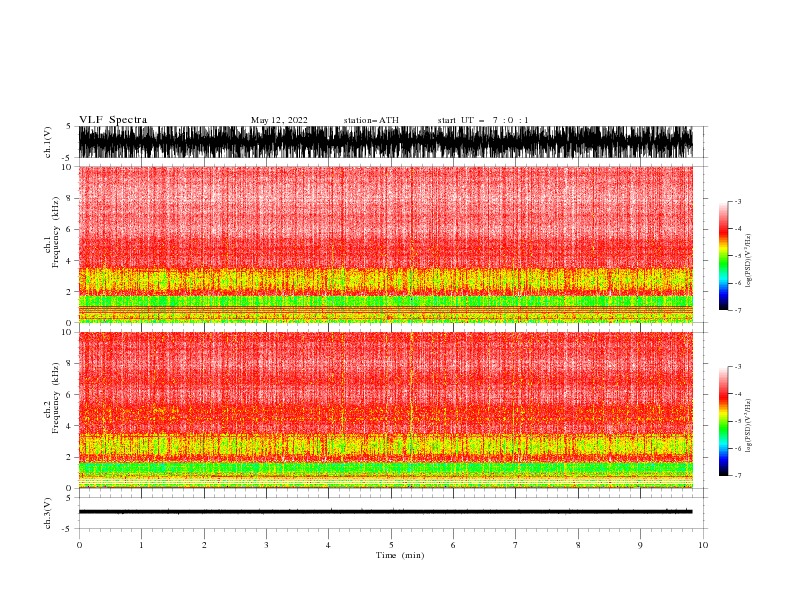
Task: Click the 'station=ATH' label
Action: tap(371, 120)
